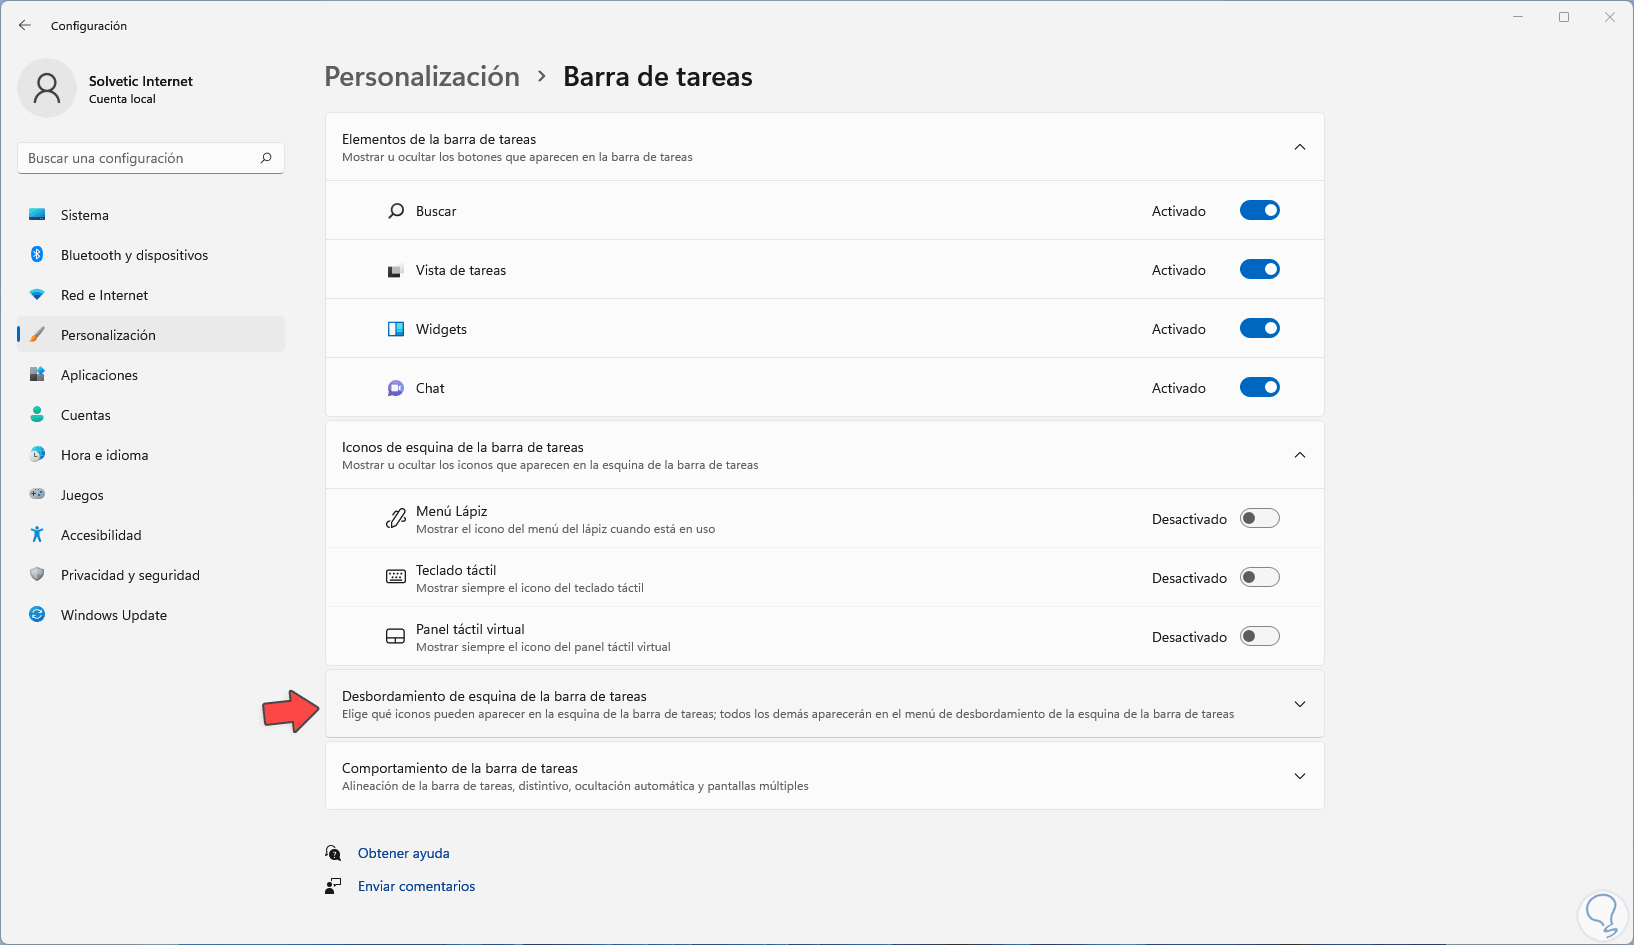Image resolution: width=1634 pixels, height=945 pixels.
Task: Open Bluetooth y dispositivos icon
Action: click(37, 255)
